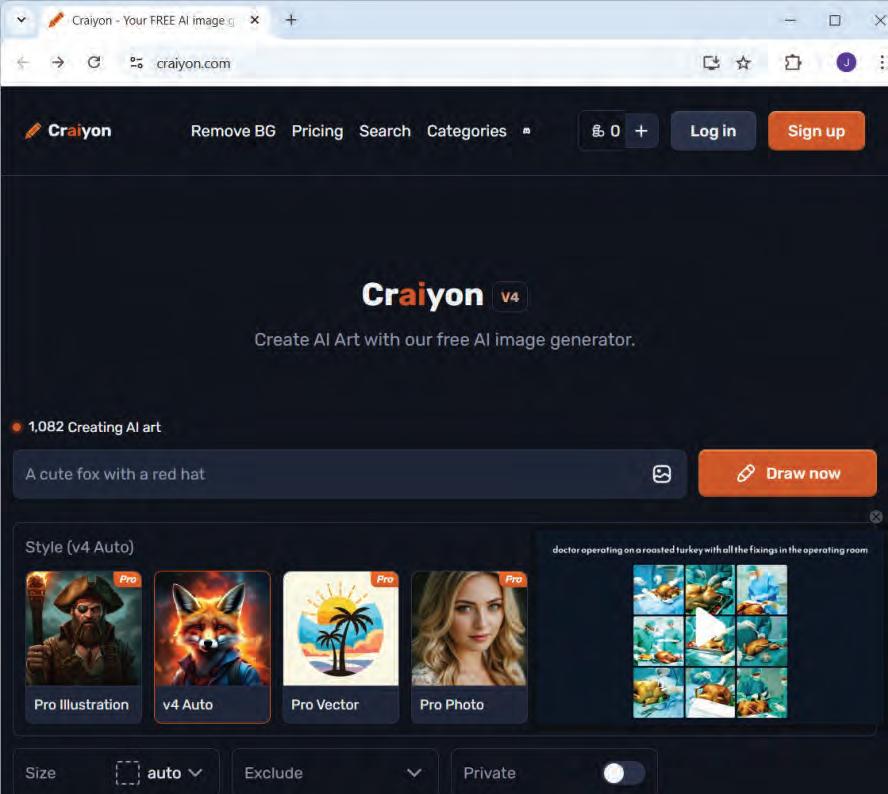Add credits with the plus button
The height and width of the screenshot is (794, 888).
(641, 131)
